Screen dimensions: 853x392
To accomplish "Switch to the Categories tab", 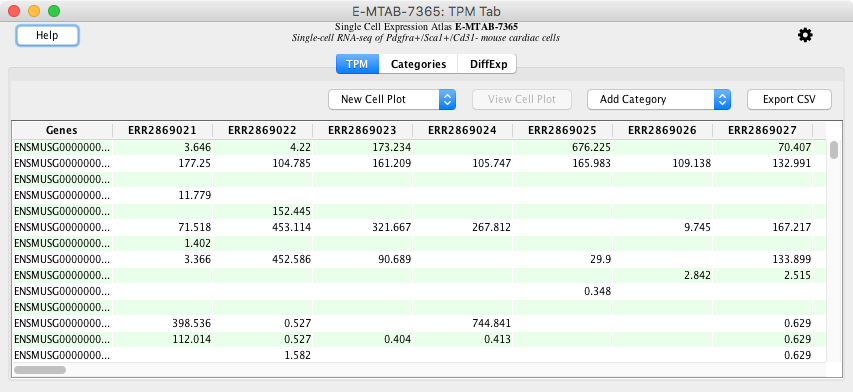I will point(418,64).
